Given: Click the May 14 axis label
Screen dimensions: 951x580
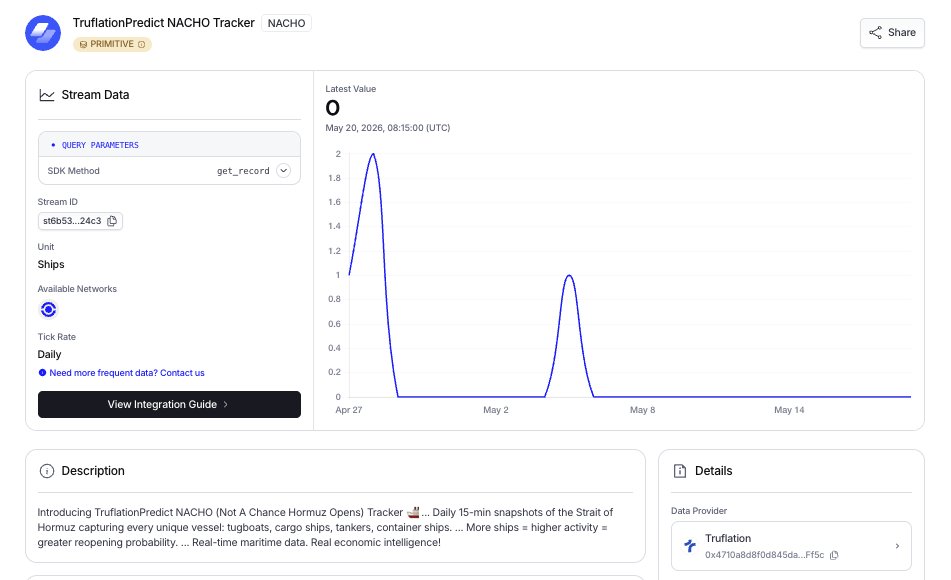Looking at the screenshot, I should click(x=789, y=410).
